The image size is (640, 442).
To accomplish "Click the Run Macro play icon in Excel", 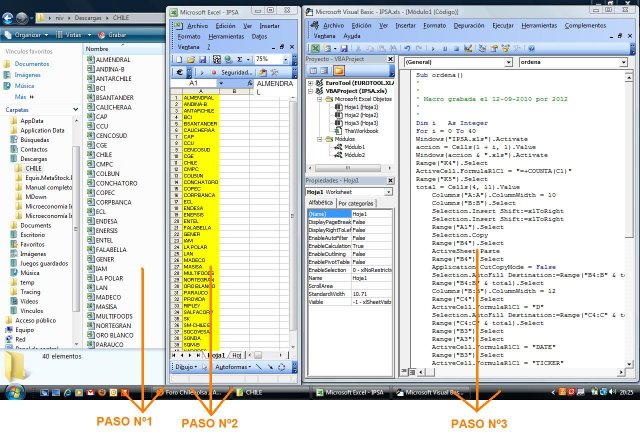I will [x=202, y=73].
